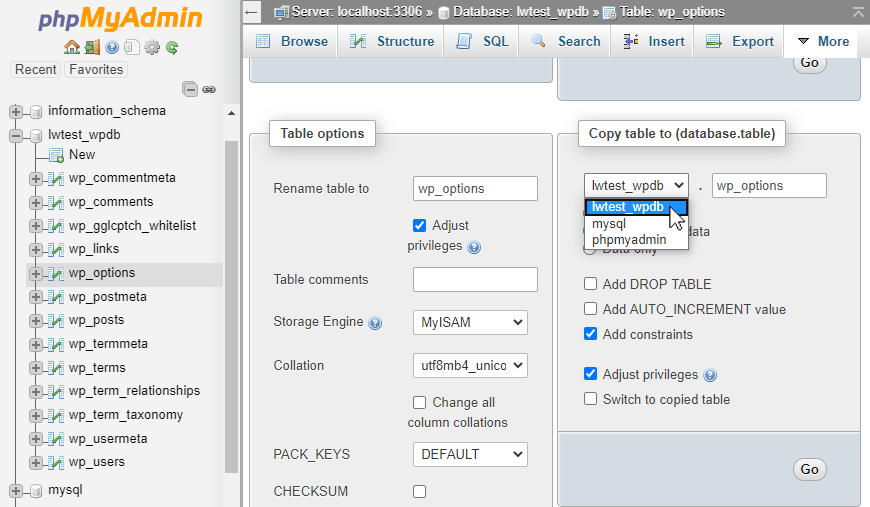Click Database: lwtest_wpdb breadcrumb link
This screenshot has width=870, height=507.
tap(521, 12)
